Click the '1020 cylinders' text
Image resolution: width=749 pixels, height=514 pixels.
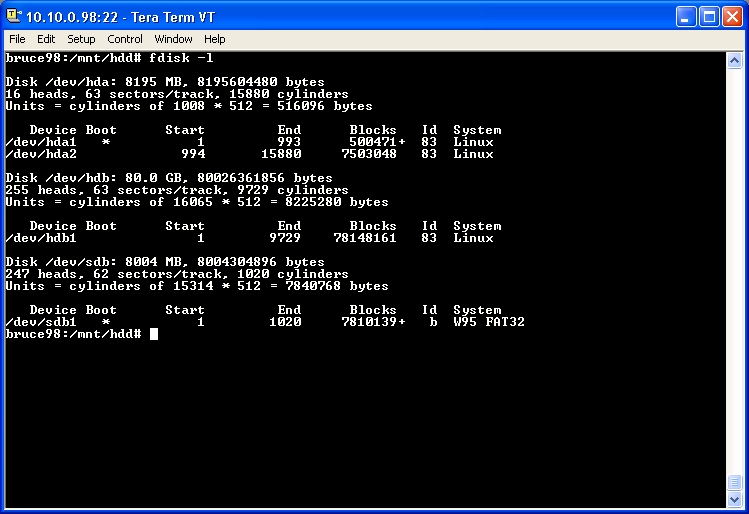(293, 274)
